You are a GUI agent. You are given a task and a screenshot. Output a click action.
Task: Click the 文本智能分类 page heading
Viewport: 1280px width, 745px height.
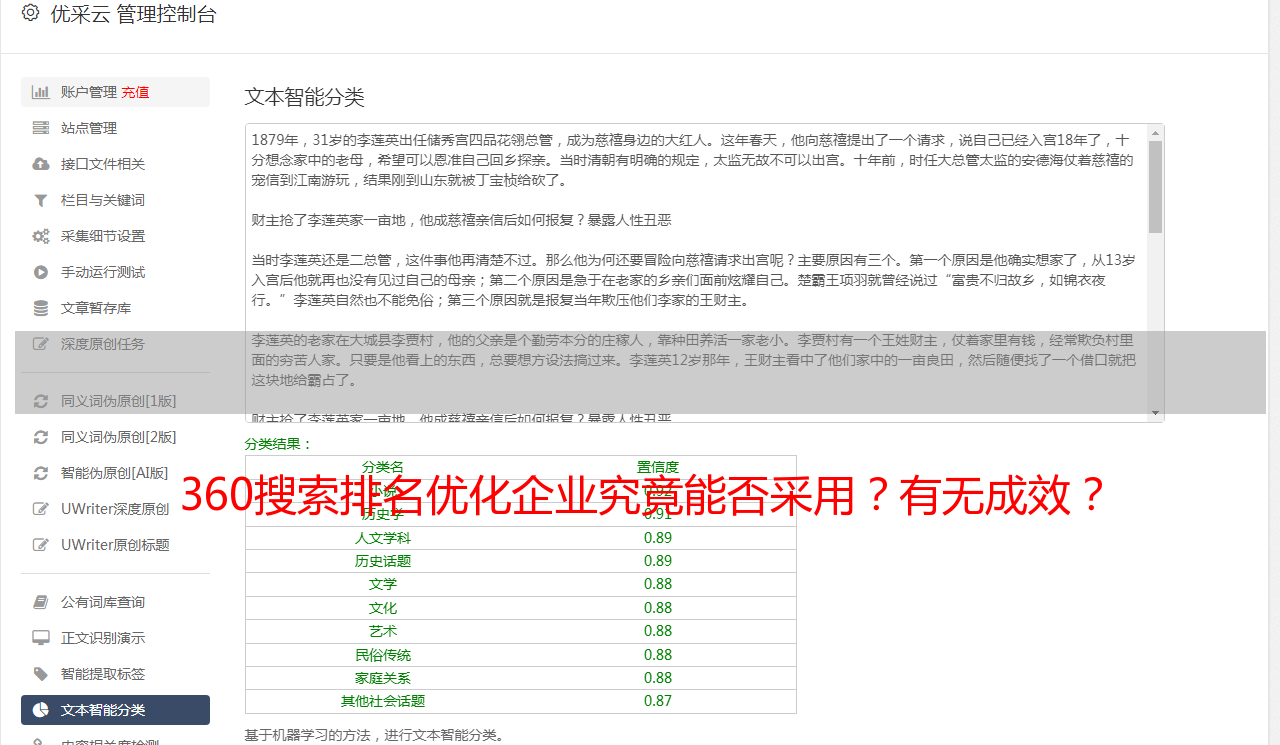click(305, 97)
